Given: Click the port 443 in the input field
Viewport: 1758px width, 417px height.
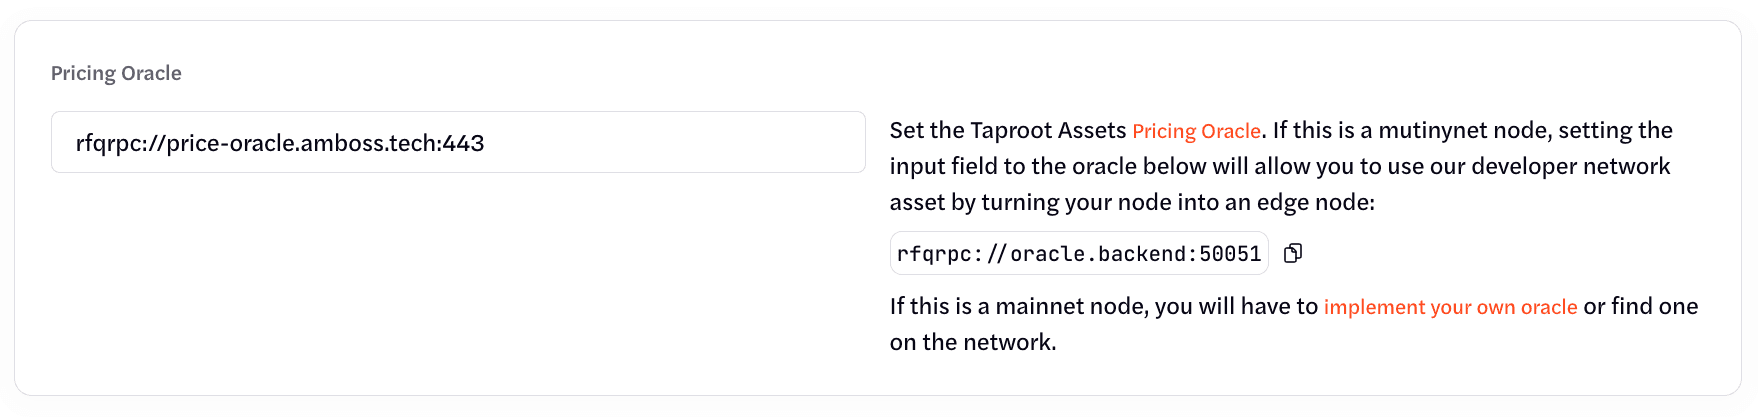Looking at the screenshot, I should point(464,144).
